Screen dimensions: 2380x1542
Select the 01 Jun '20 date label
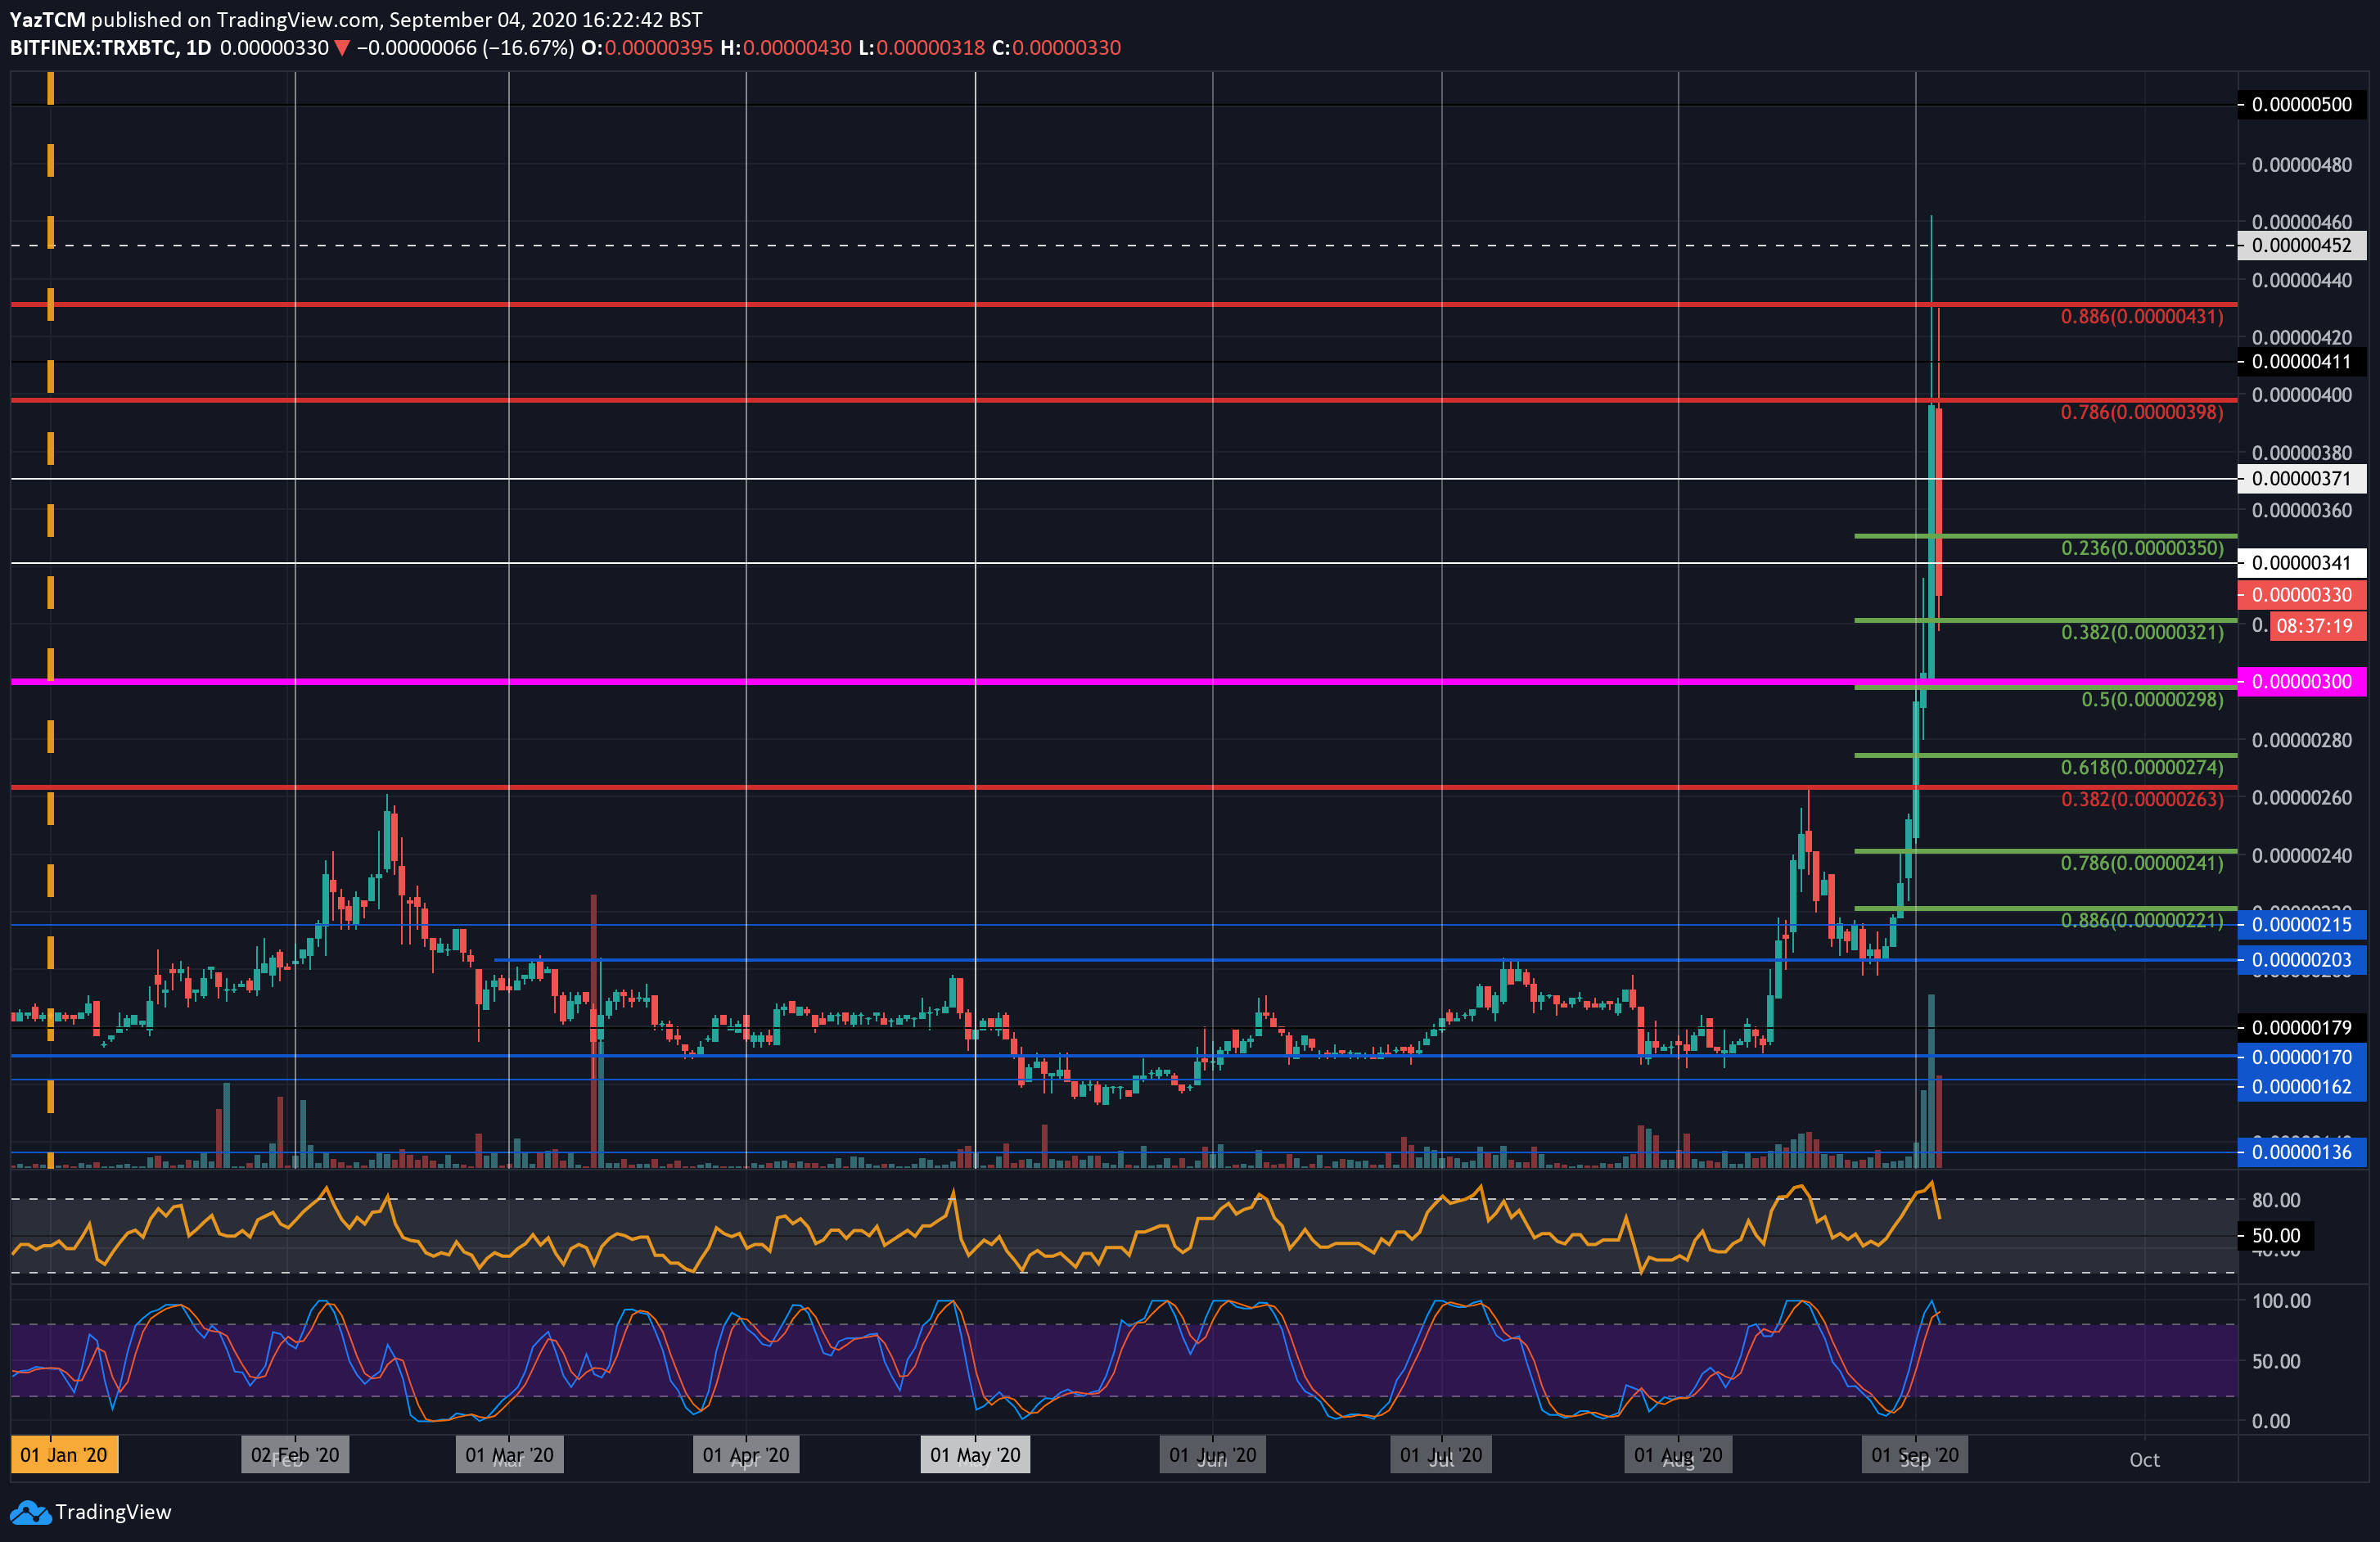coord(1213,1455)
